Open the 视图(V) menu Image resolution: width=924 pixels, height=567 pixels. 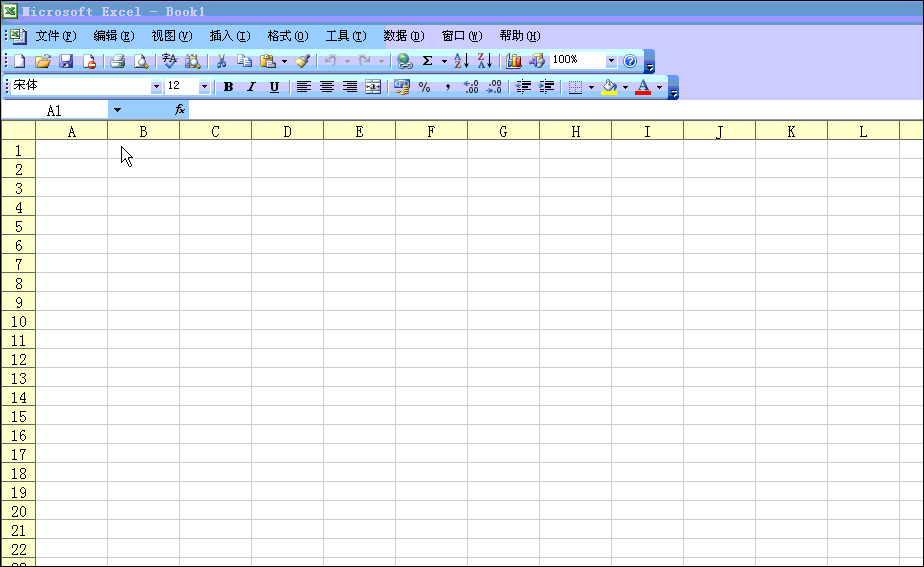pos(171,36)
